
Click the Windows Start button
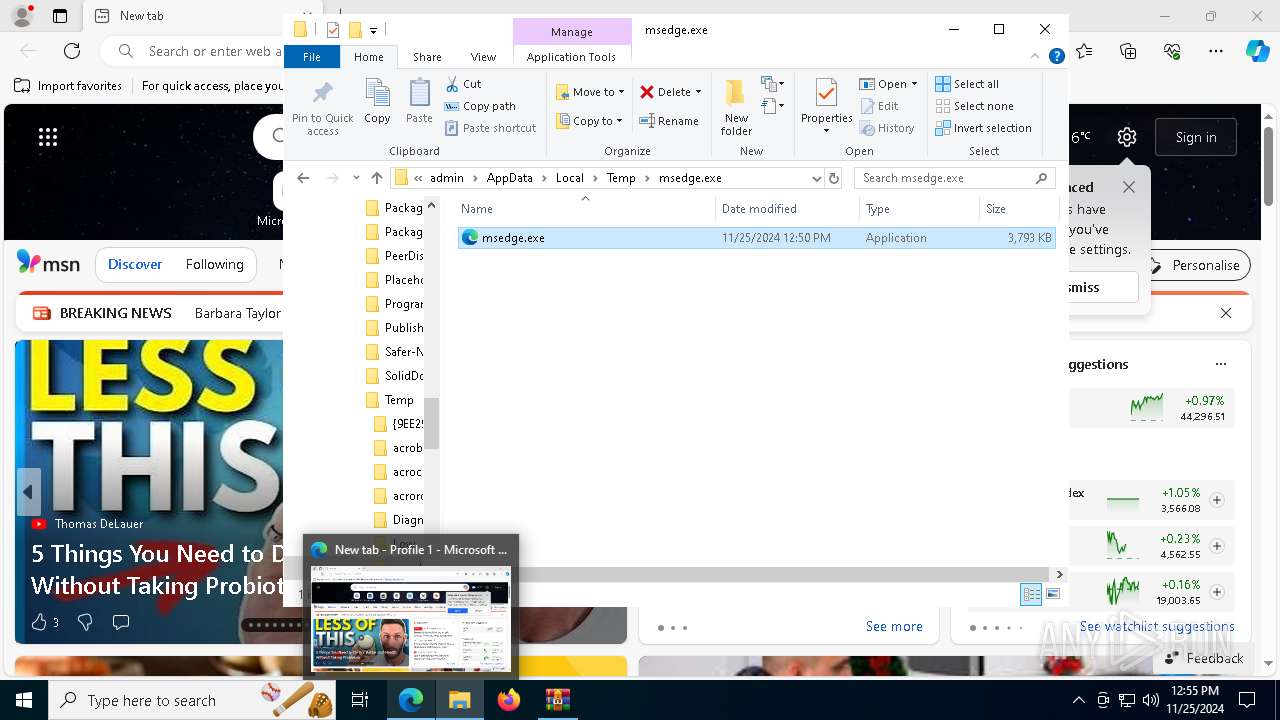(x=24, y=700)
